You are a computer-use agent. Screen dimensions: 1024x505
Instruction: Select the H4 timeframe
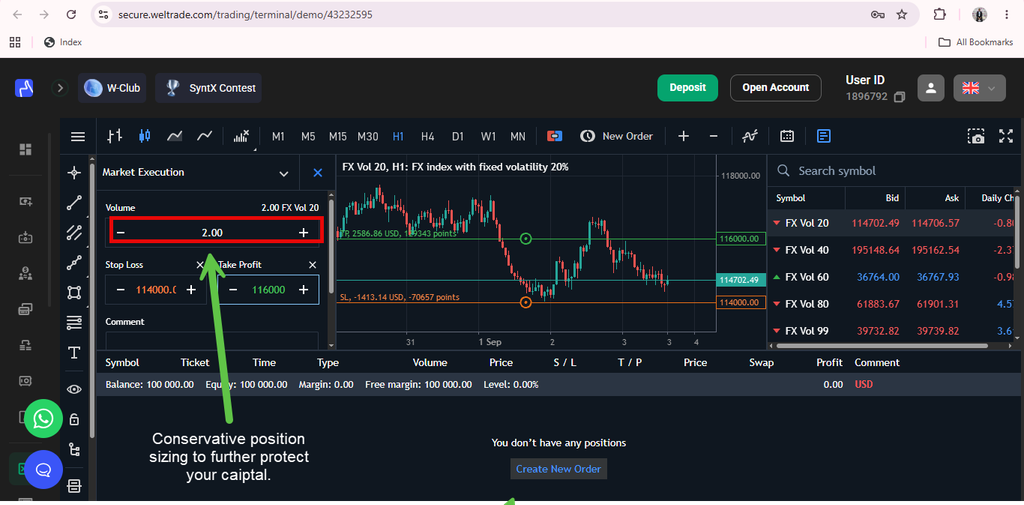[428, 137]
